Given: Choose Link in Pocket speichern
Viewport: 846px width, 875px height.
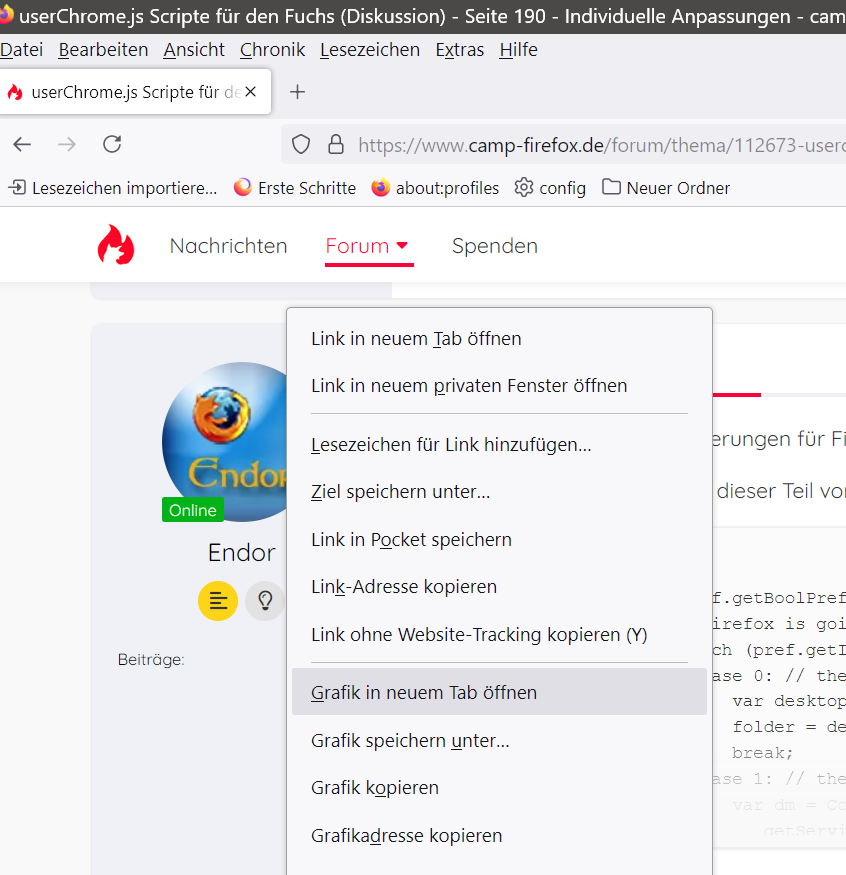Looking at the screenshot, I should pos(499,540).
